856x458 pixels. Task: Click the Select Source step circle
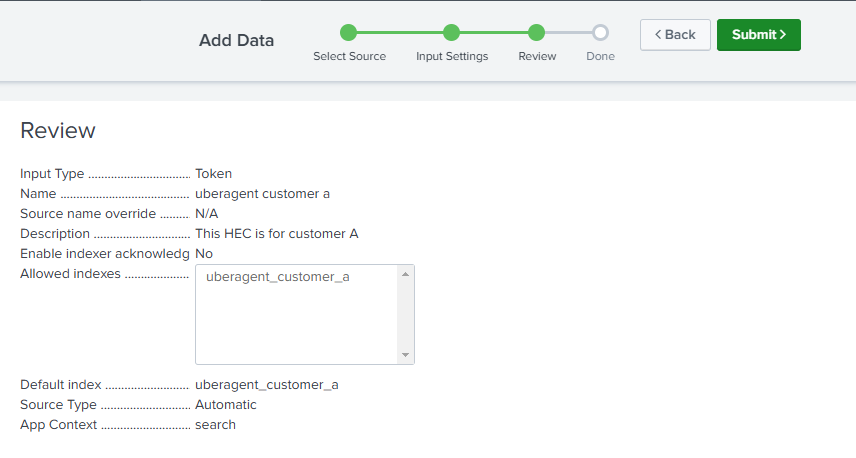349,32
